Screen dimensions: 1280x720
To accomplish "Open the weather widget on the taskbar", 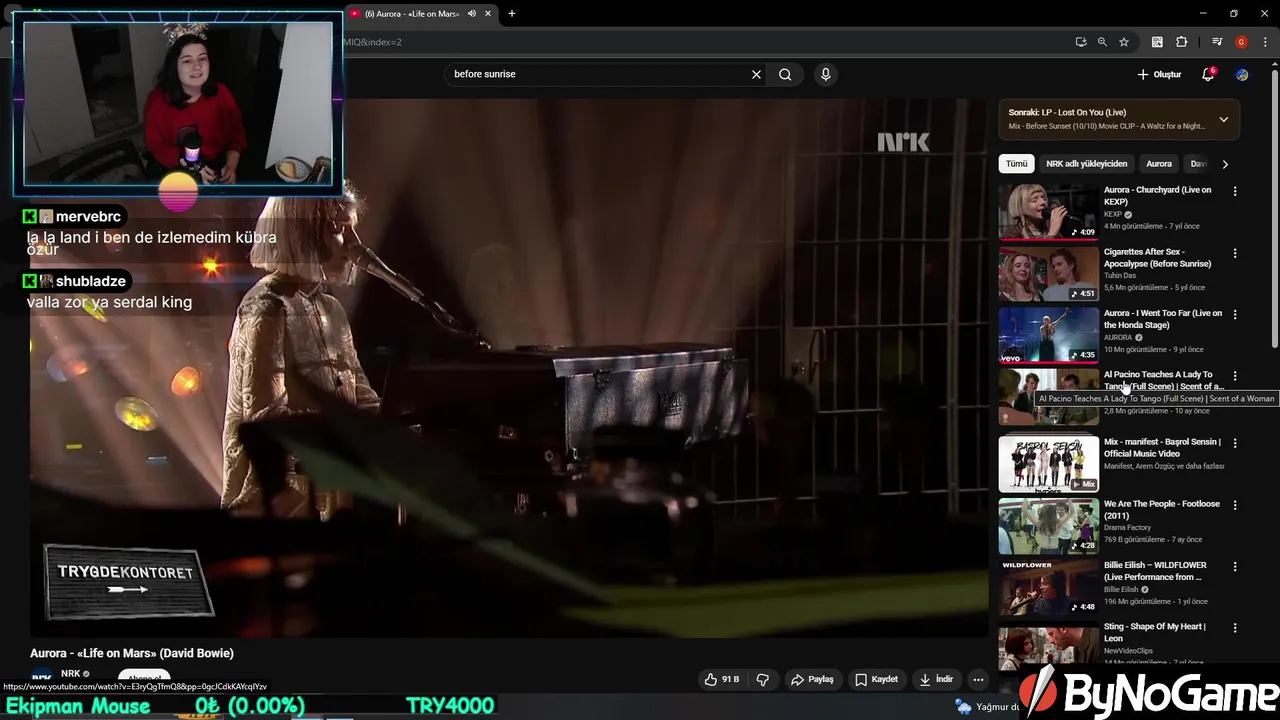I will pos(986,706).
